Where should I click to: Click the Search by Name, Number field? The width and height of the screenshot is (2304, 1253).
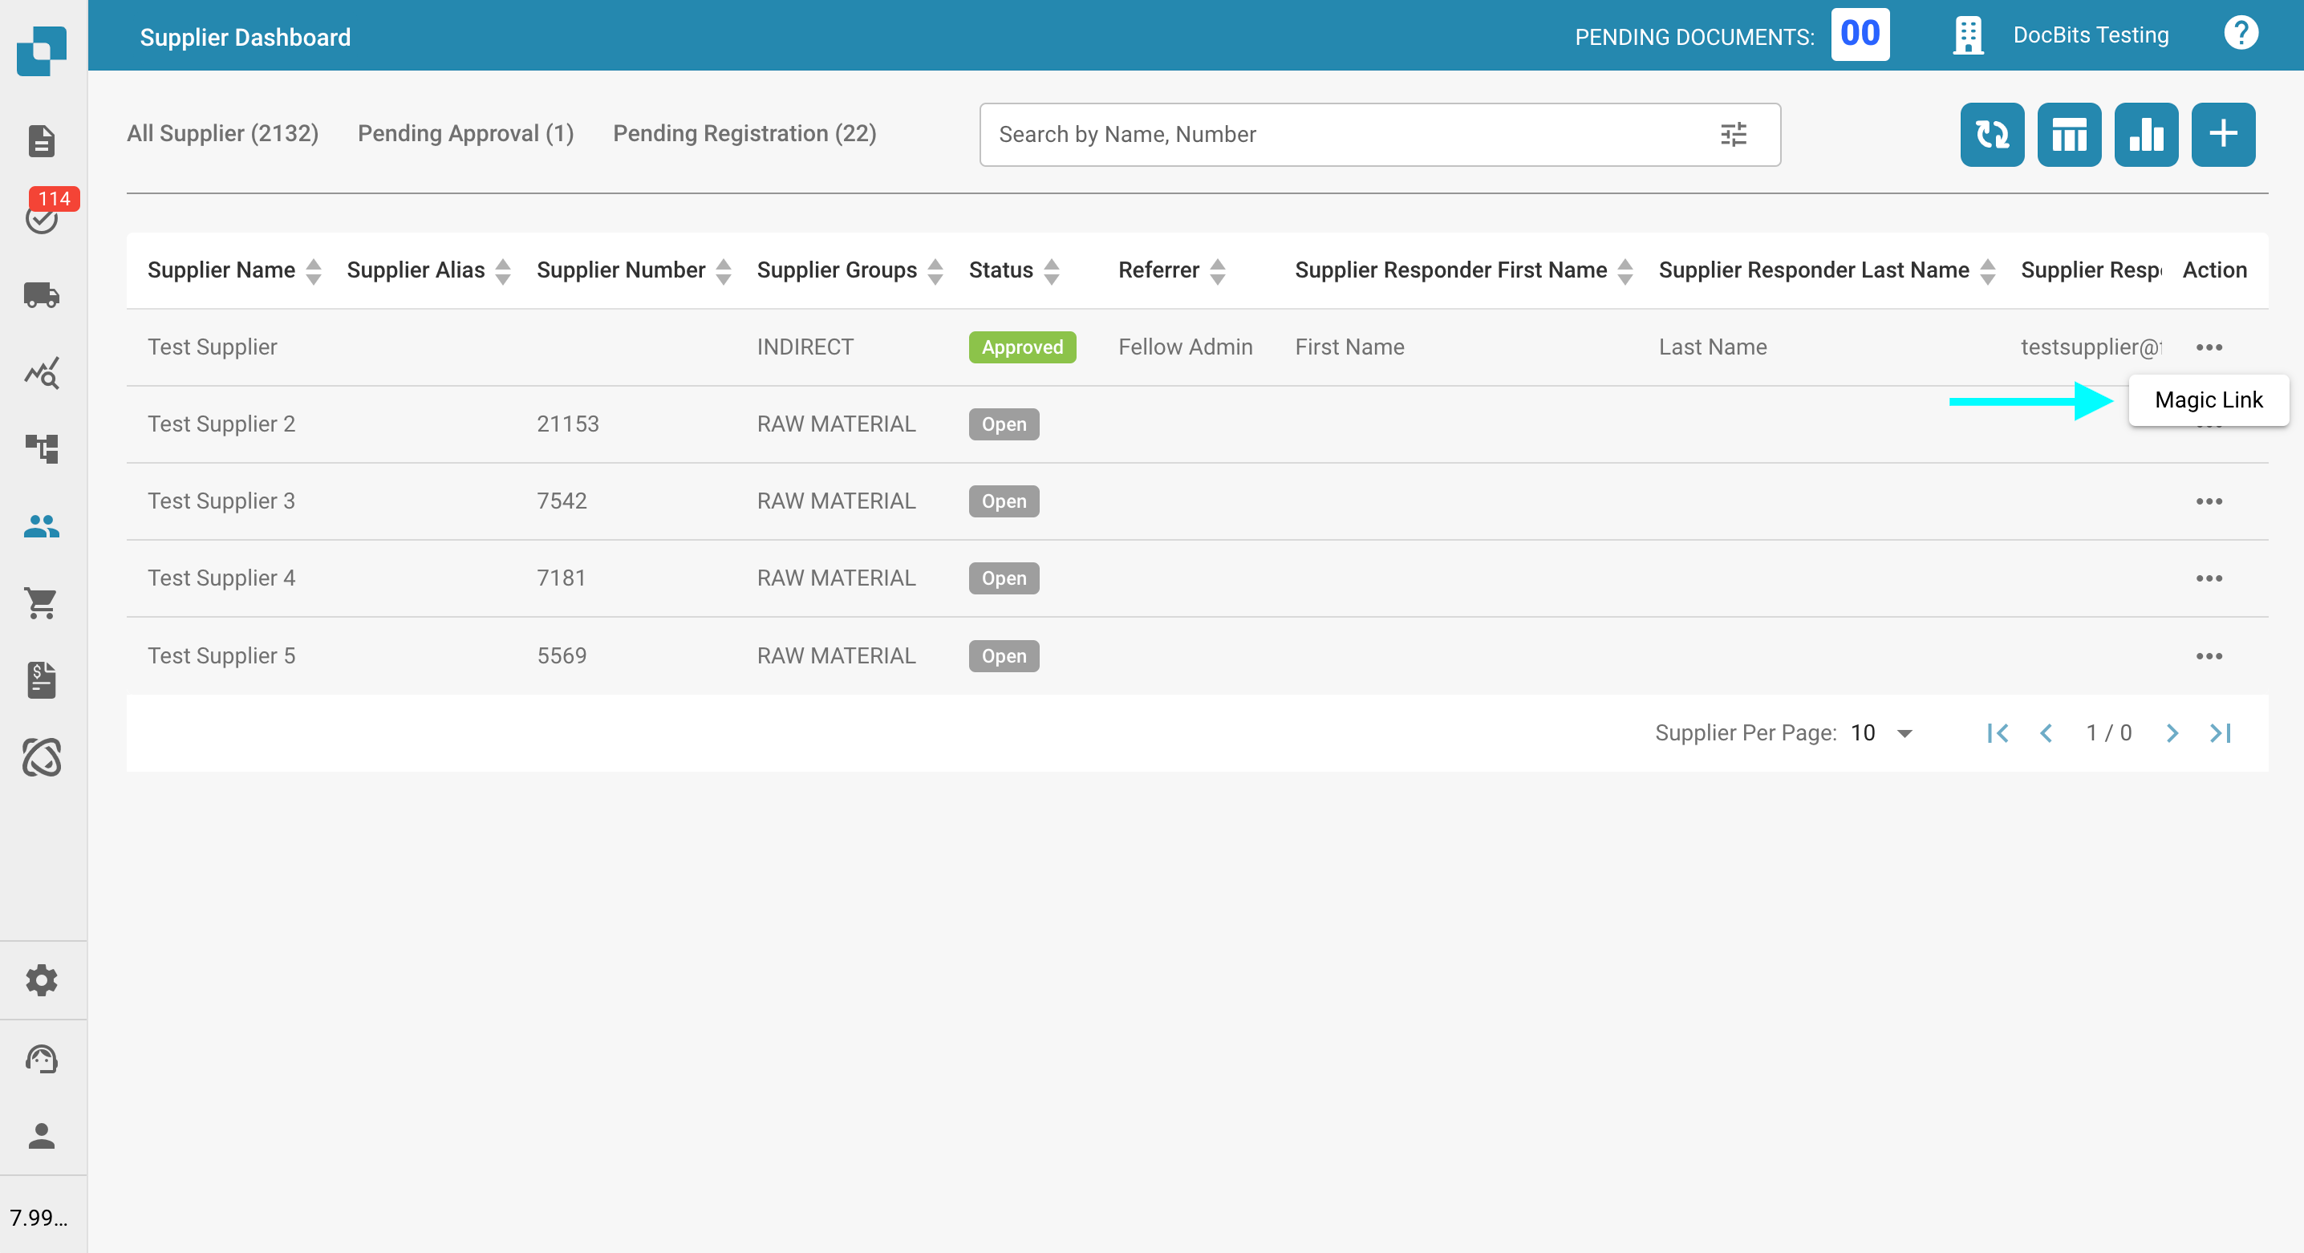point(1340,134)
